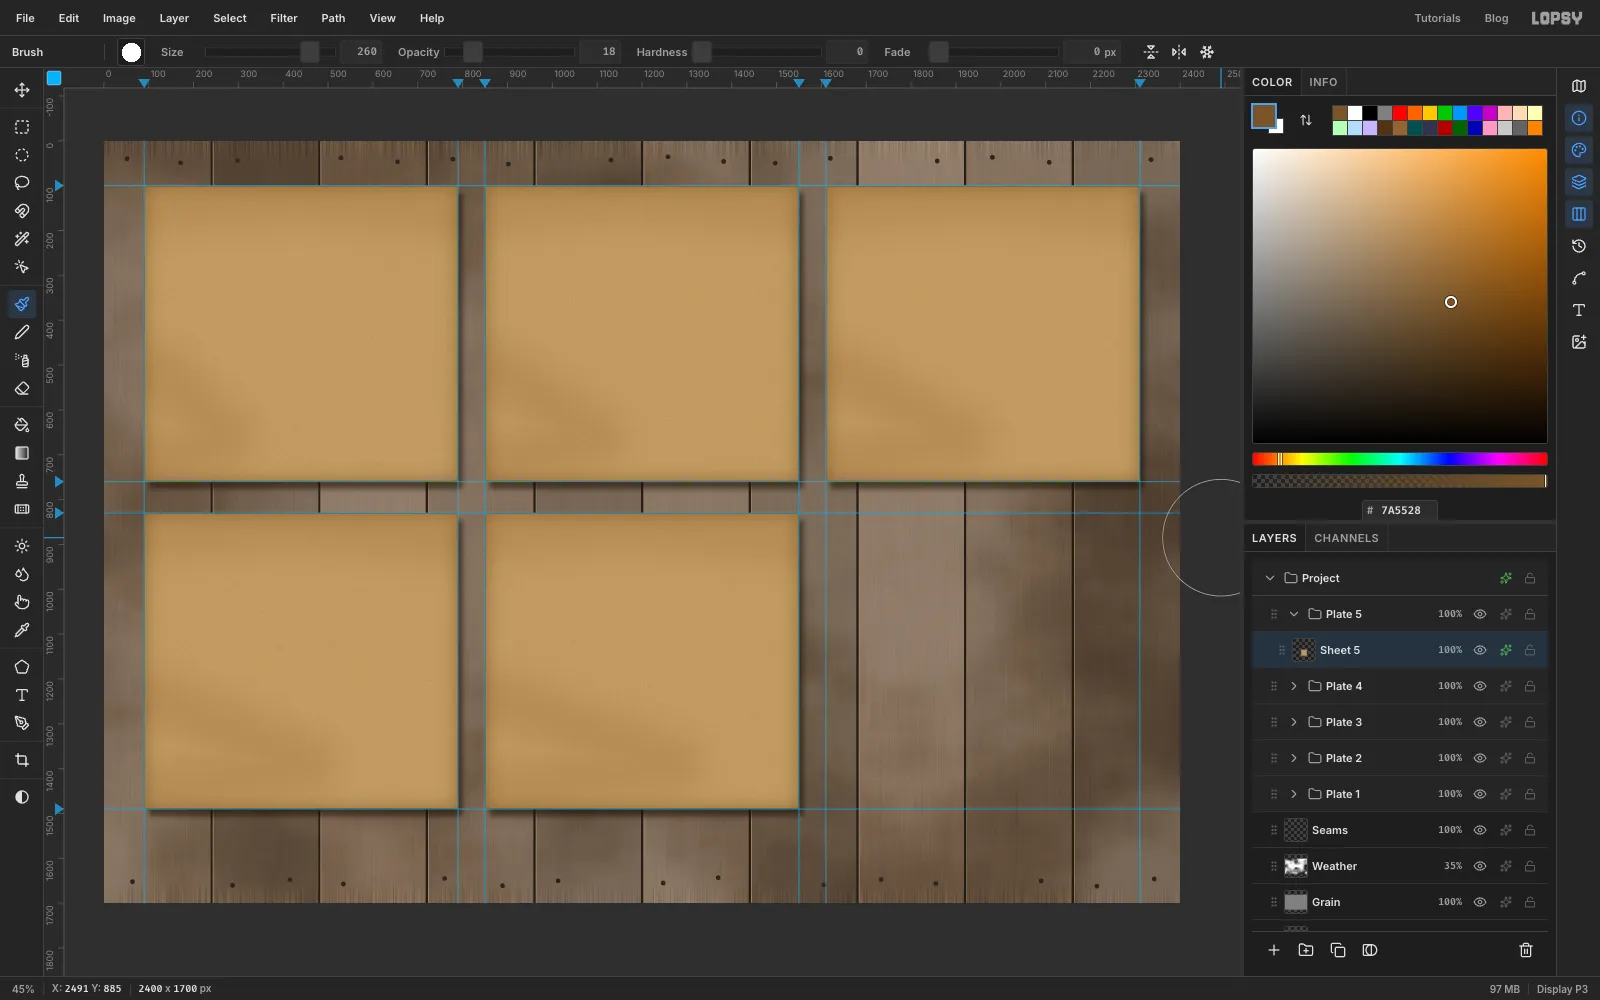Pick the red color swatch

[1400, 113]
